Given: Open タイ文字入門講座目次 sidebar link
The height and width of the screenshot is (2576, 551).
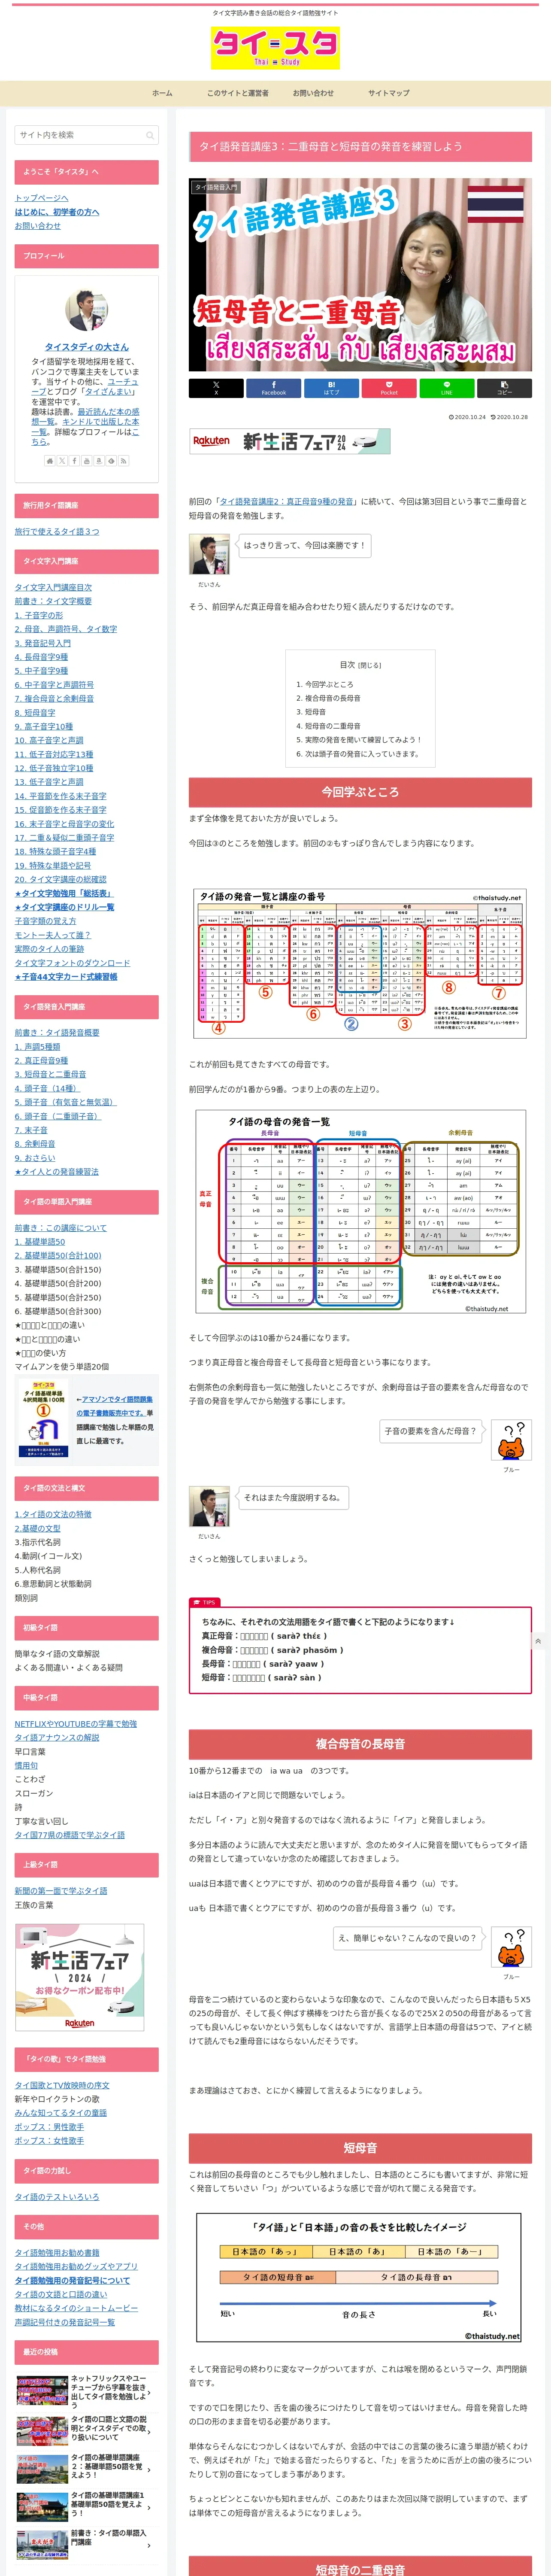Looking at the screenshot, I should (53, 588).
